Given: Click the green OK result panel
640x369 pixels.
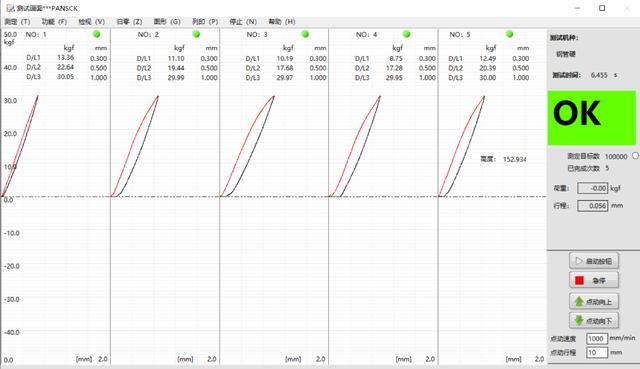Looking at the screenshot, I should pos(591,118).
